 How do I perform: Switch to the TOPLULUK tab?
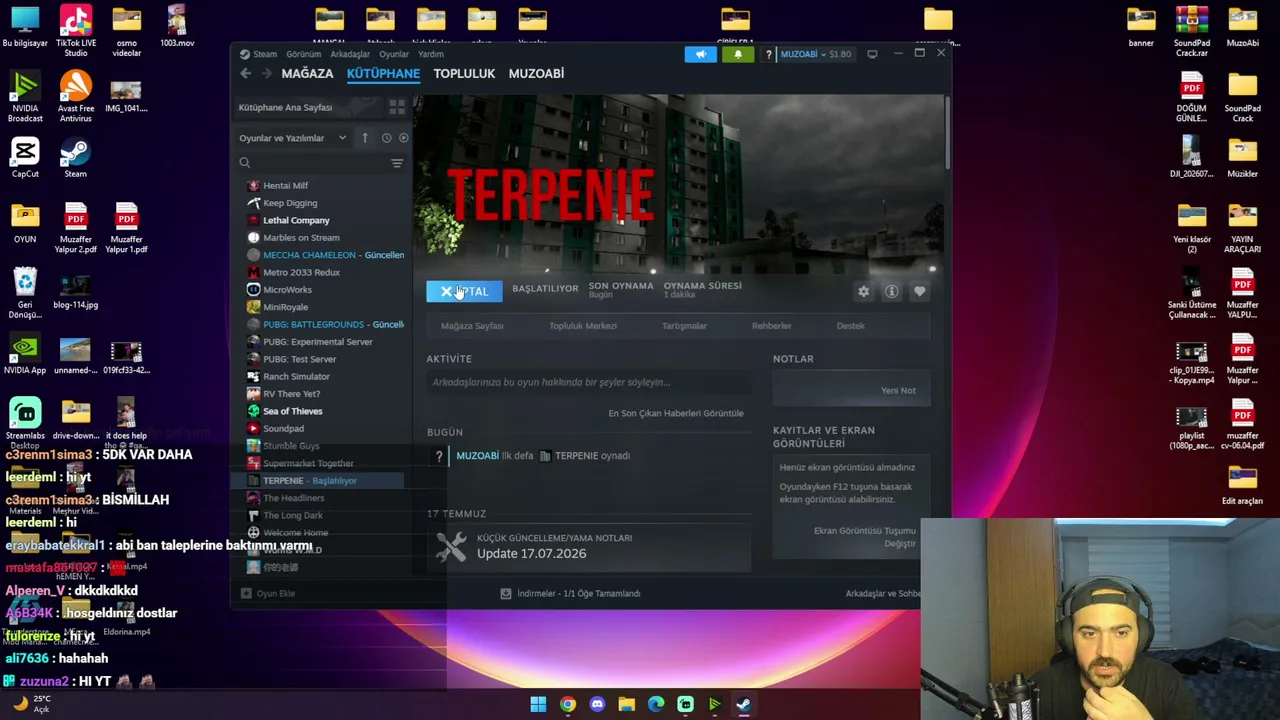pyautogui.click(x=464, y=74)
